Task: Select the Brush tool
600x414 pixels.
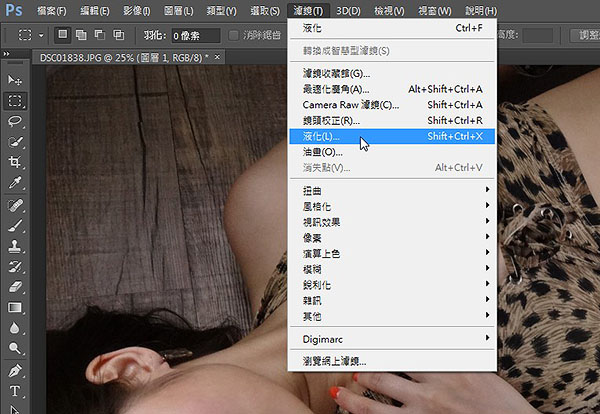Action: coord(15,226)
